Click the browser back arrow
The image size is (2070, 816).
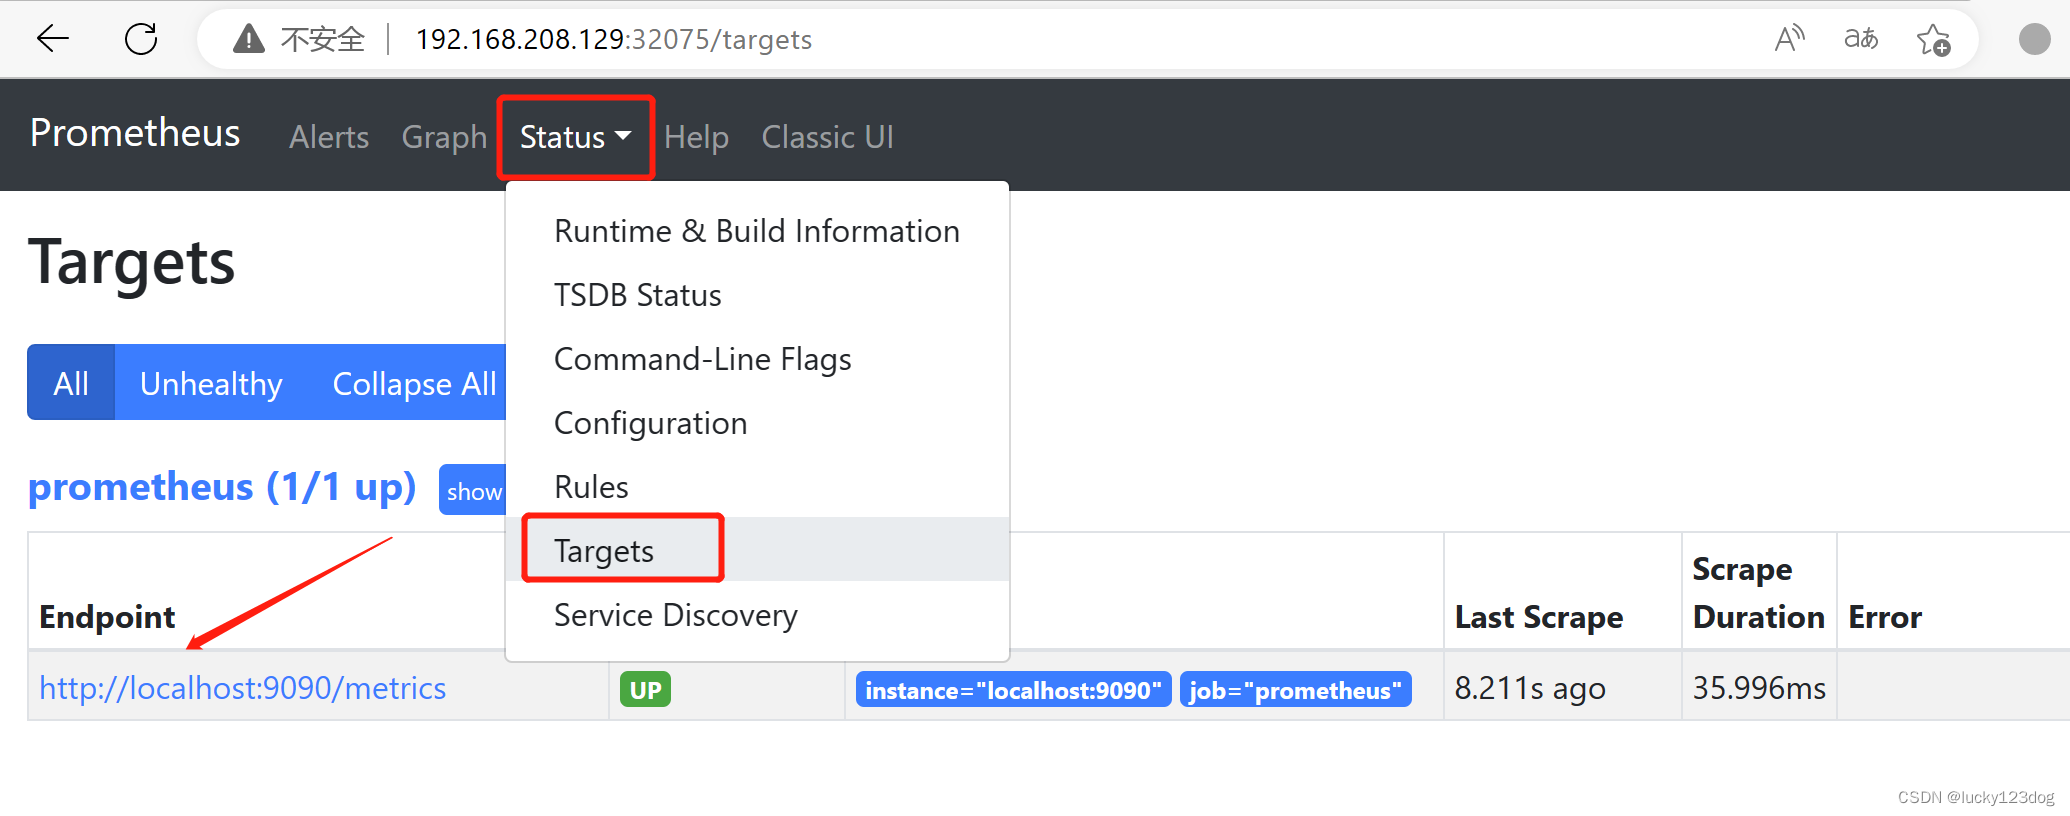click(52, 39)
